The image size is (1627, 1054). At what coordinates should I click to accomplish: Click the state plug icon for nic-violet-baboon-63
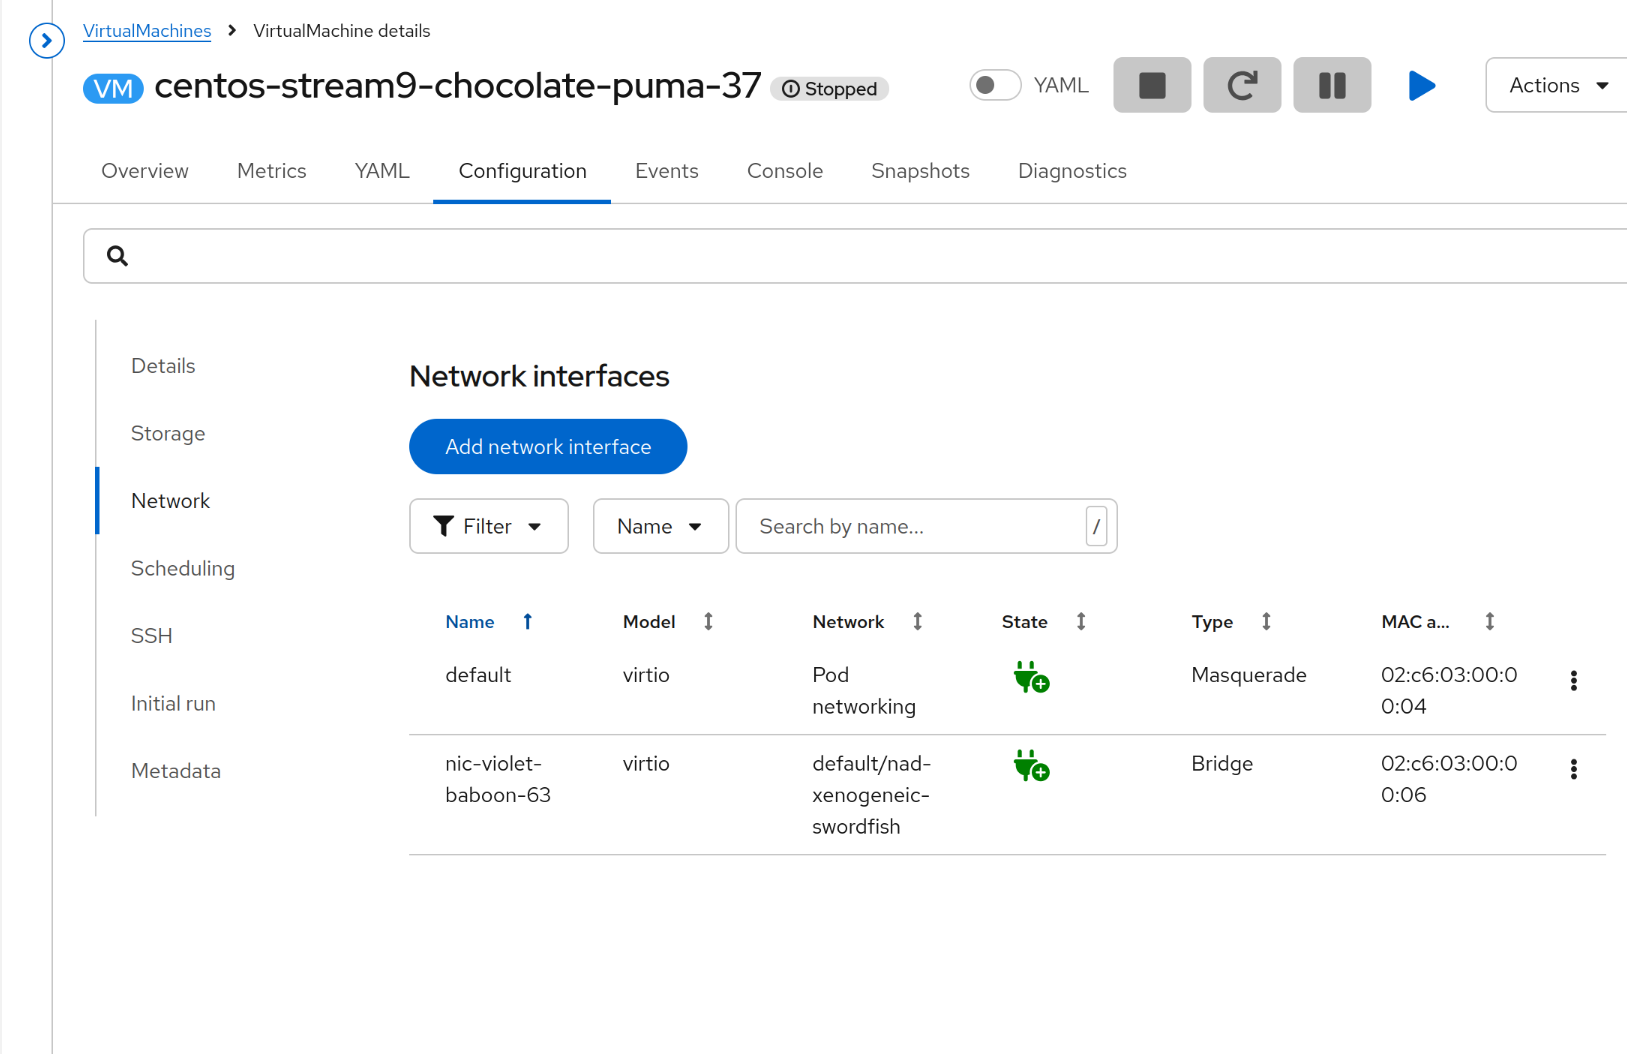(x=1031, y=766)
